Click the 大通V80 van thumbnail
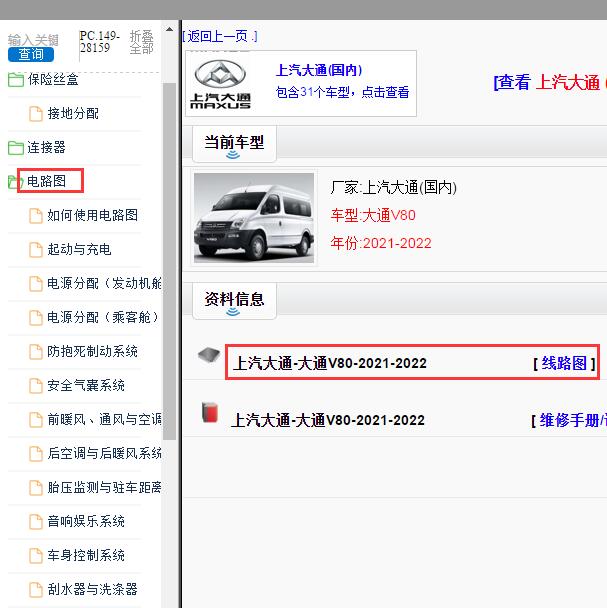 coord(254,218)
